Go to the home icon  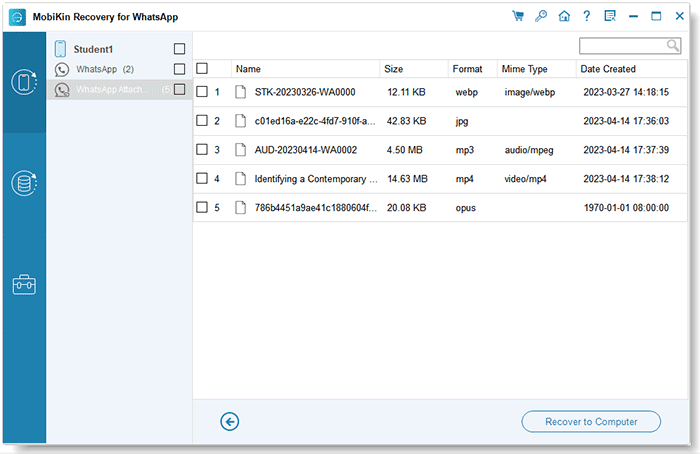564,16
